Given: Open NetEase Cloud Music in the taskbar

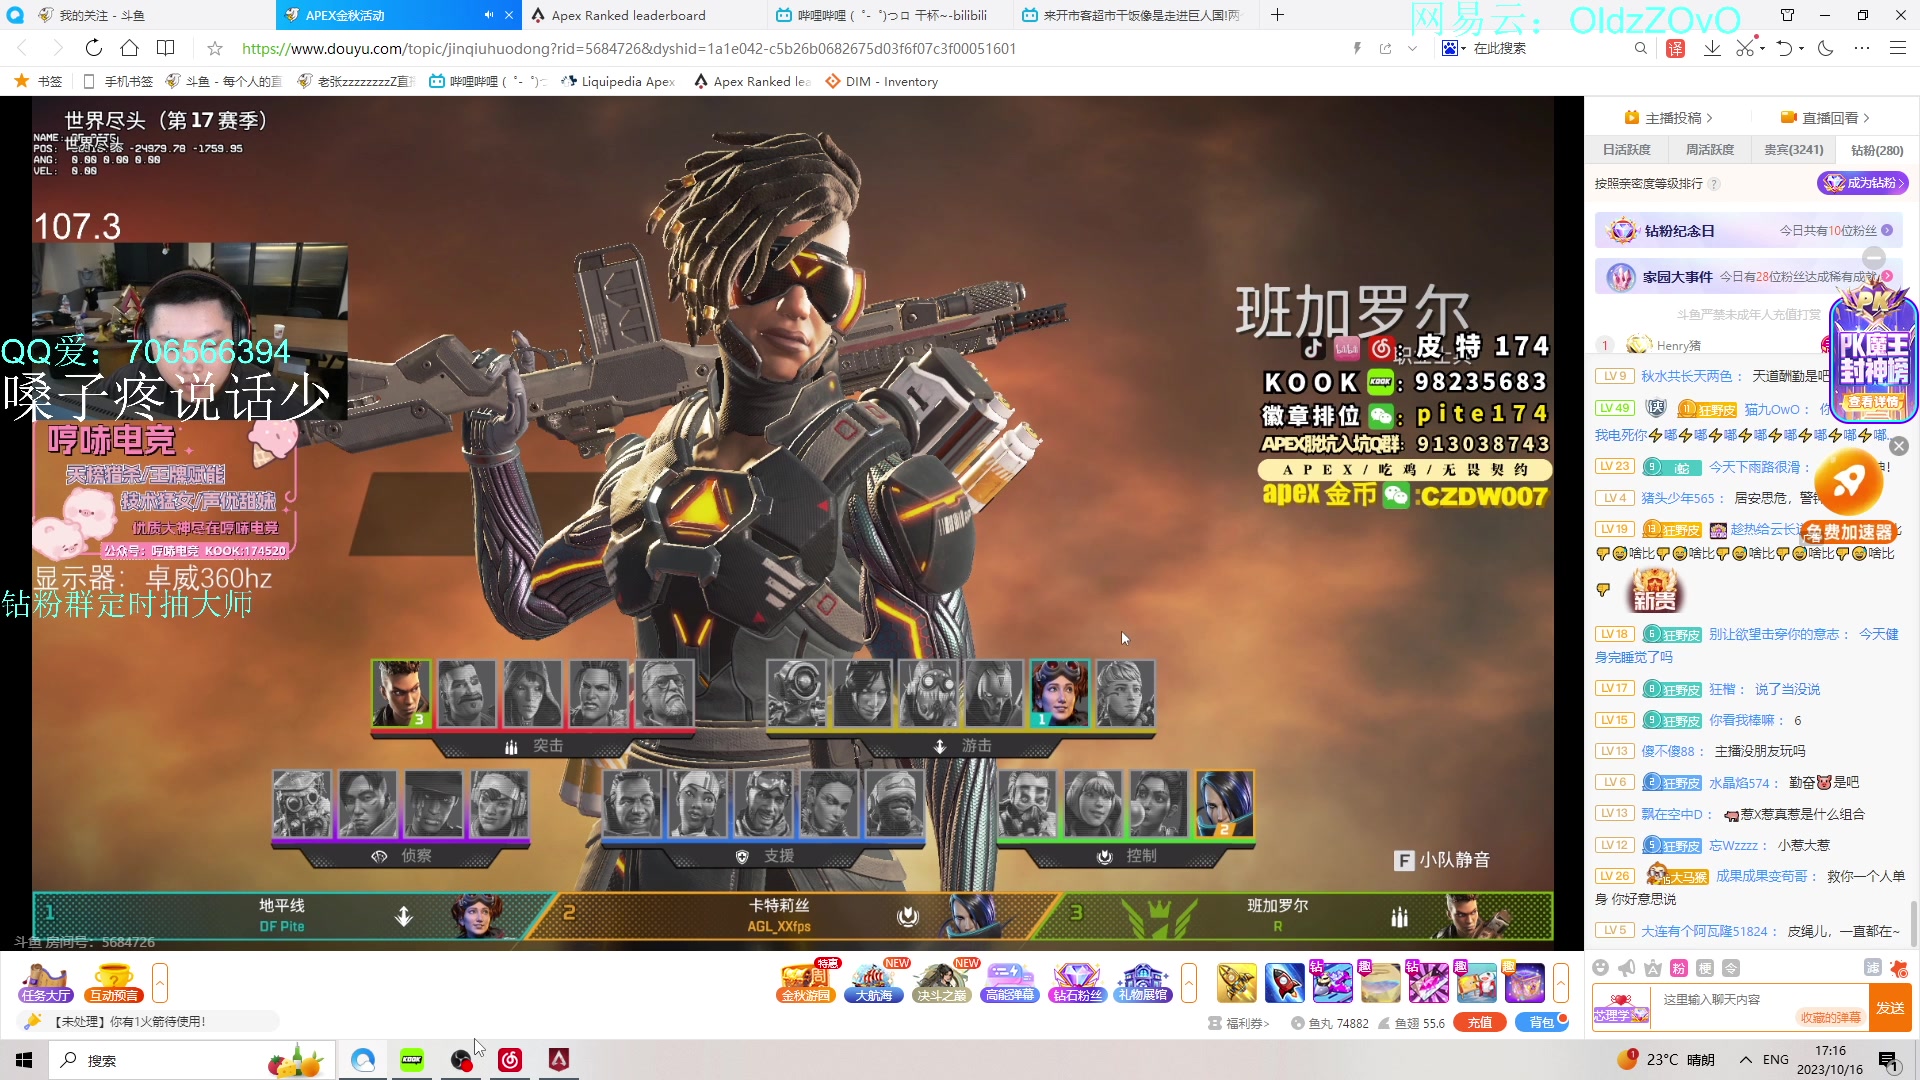Looking at the screenshot, I should point(510,1060).
